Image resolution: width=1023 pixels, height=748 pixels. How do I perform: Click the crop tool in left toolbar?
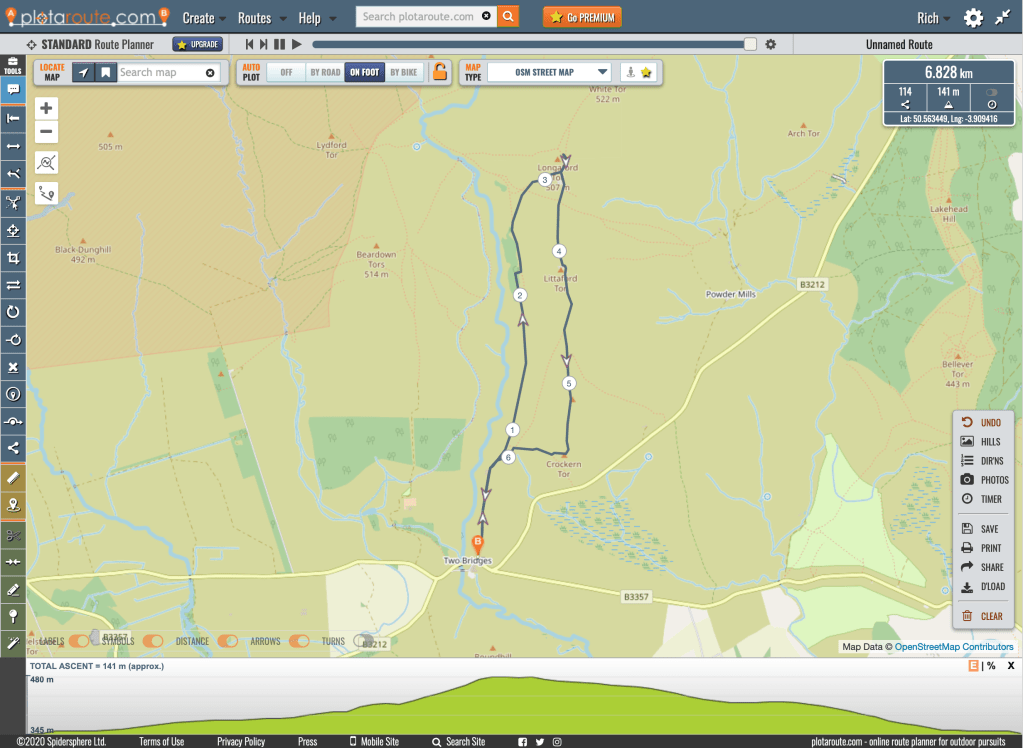[x=13, y=258]
